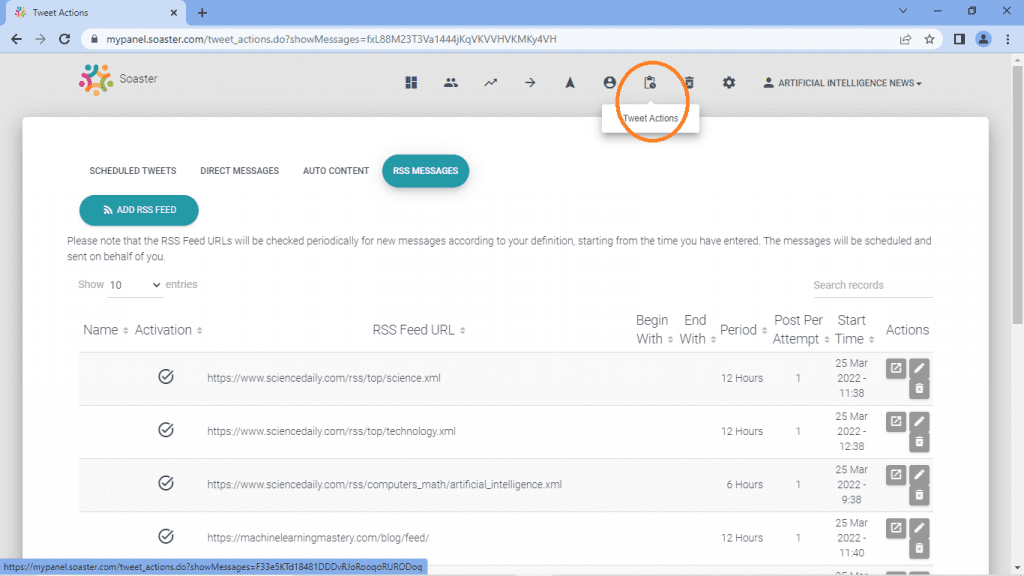Select the technology.xml feed URL text
Viewport: 1024px width, 576px height.
tap(331, 431)
